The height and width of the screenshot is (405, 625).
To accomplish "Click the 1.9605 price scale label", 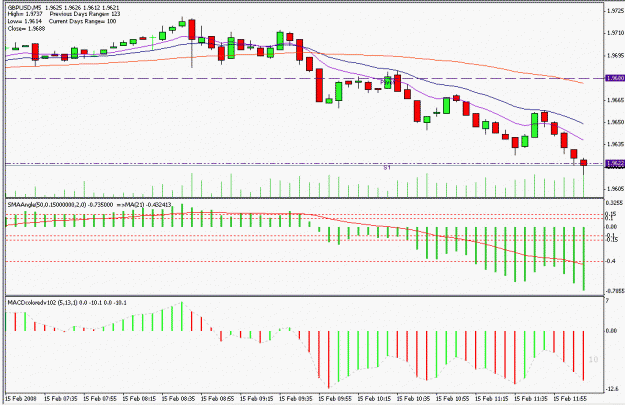I will coord(614,189).
